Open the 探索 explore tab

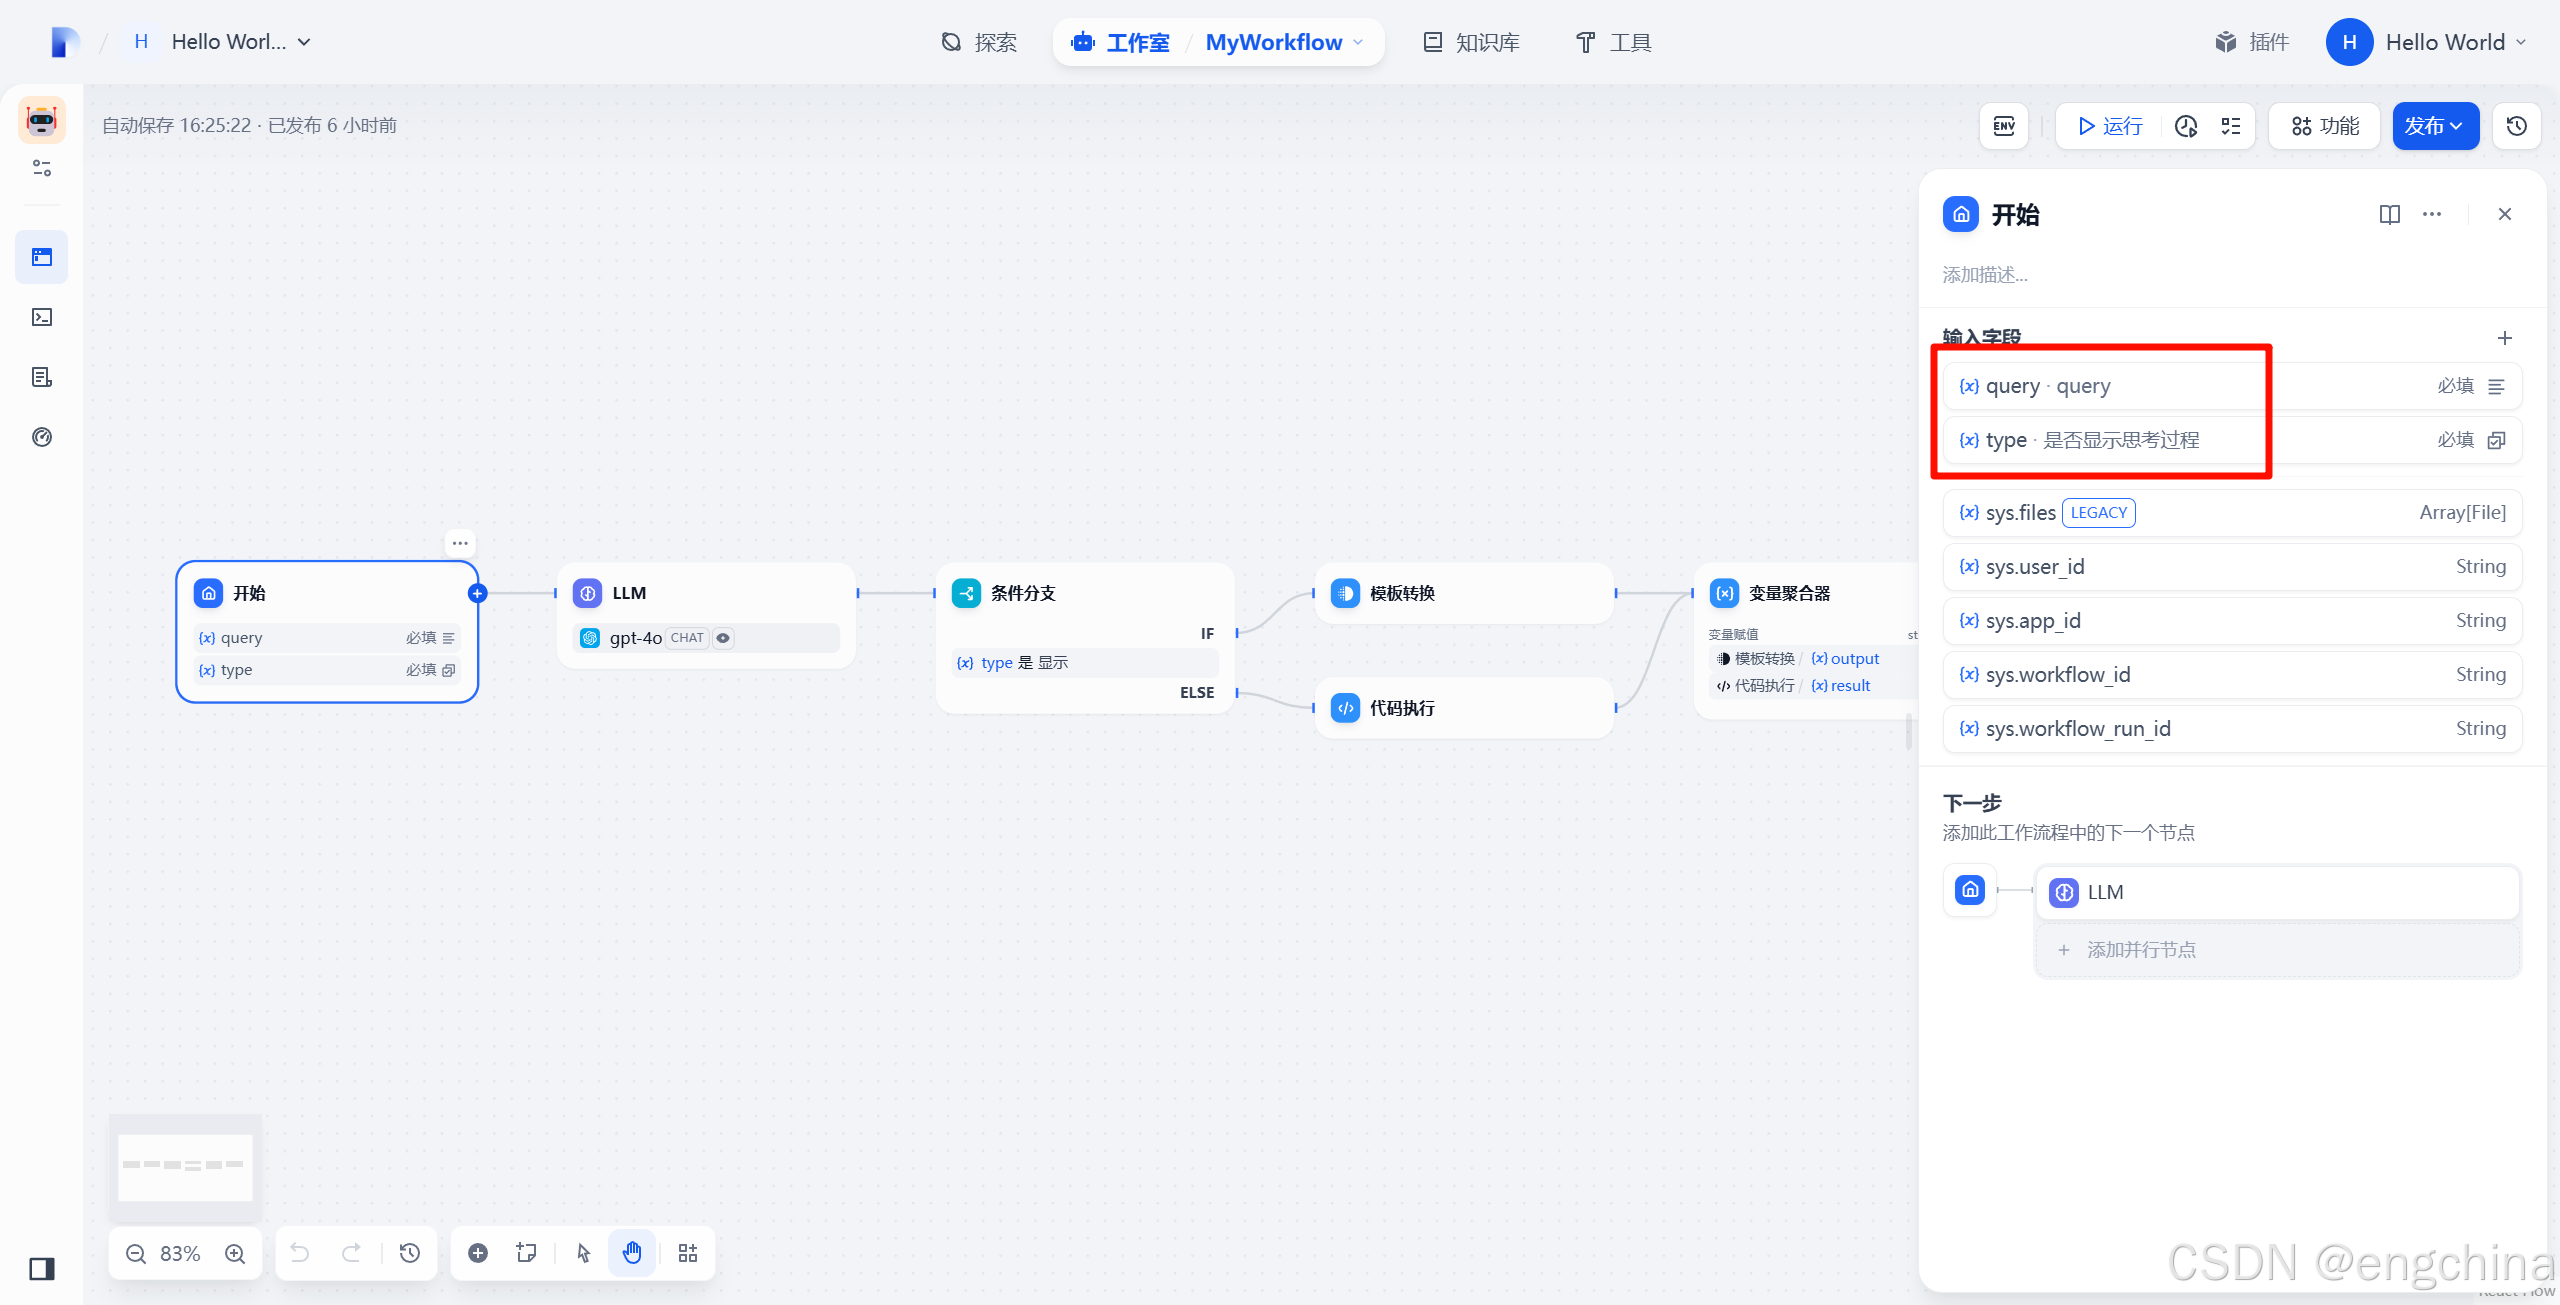[x=979, y=42]
